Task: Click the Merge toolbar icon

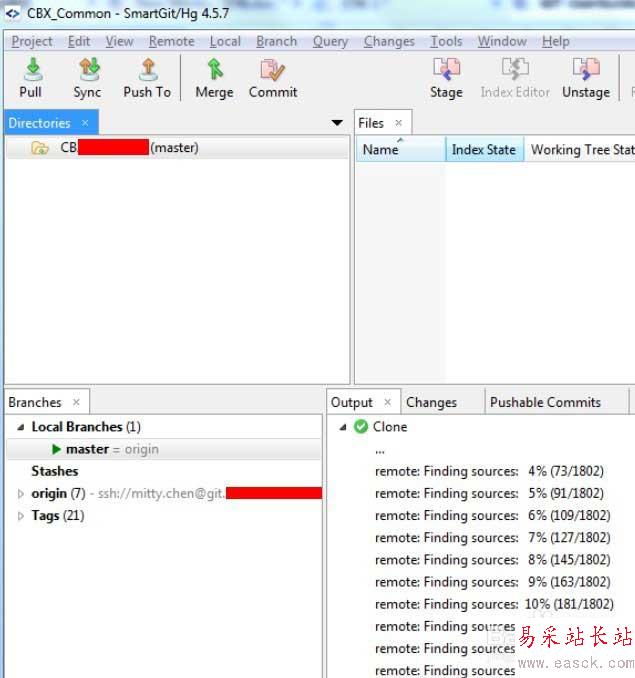Action: [215, 70]
